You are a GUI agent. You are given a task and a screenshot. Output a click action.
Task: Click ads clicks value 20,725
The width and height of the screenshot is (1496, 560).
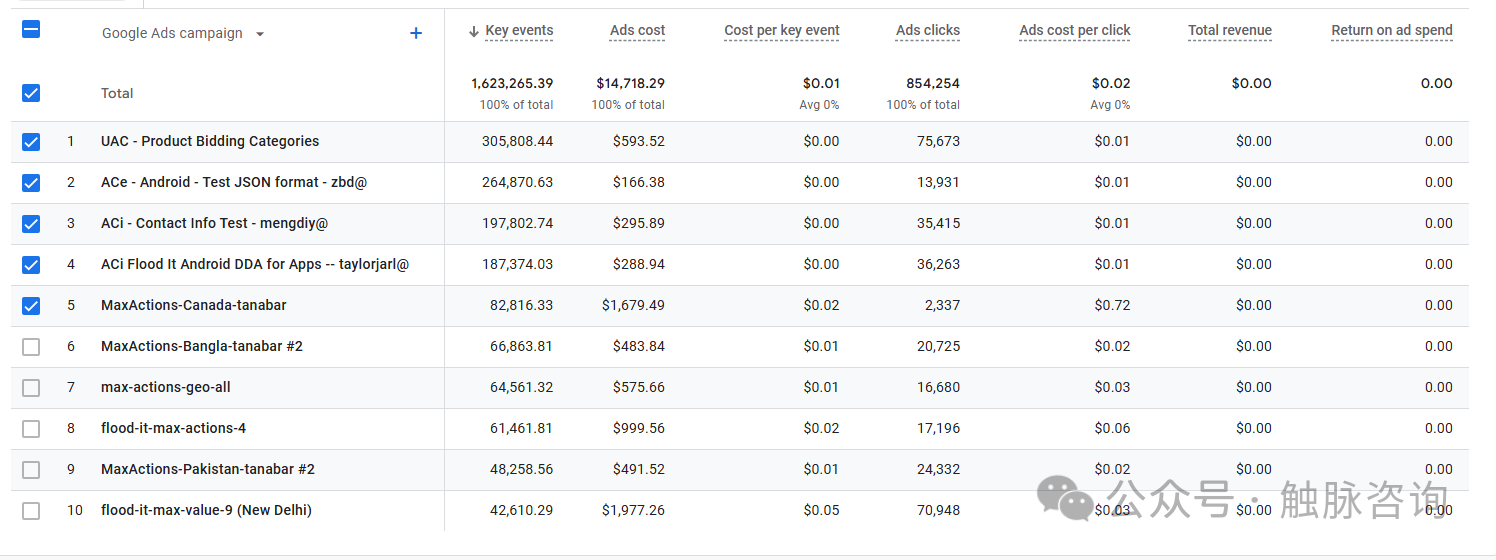tap(938, 346)
